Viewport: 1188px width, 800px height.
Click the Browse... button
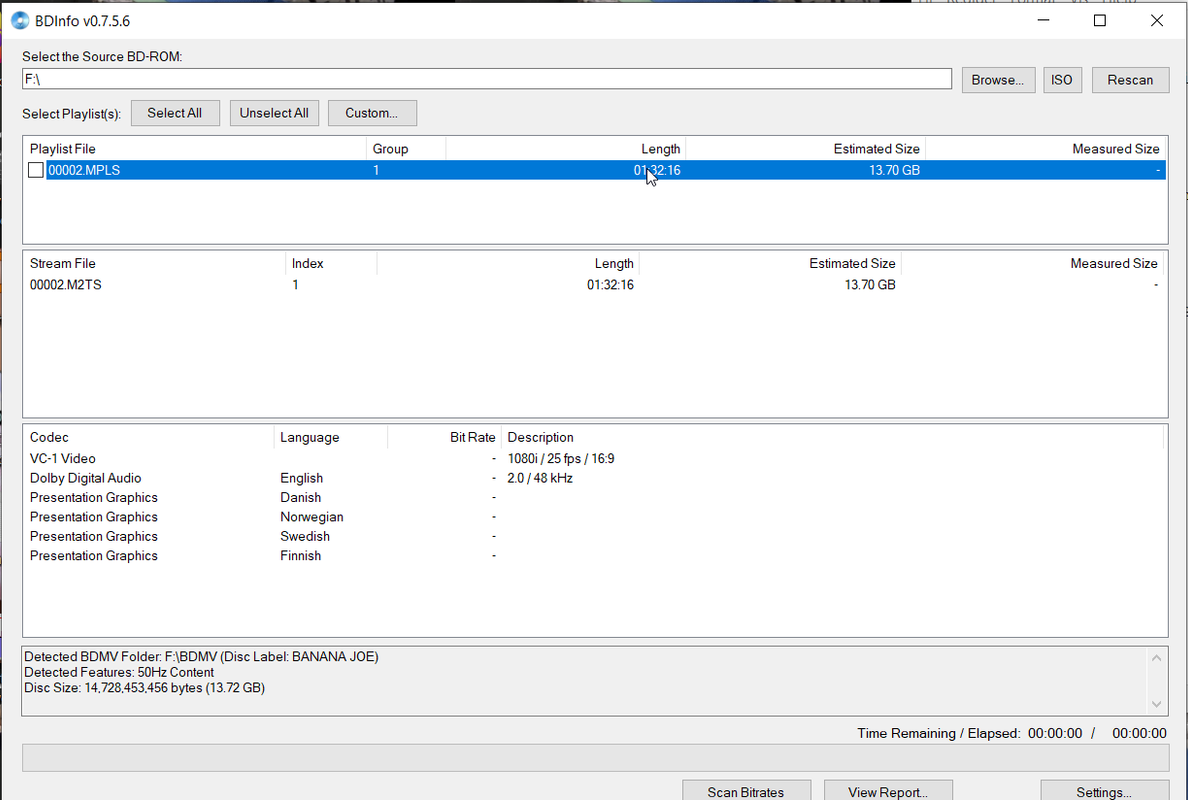click(998, 80)
